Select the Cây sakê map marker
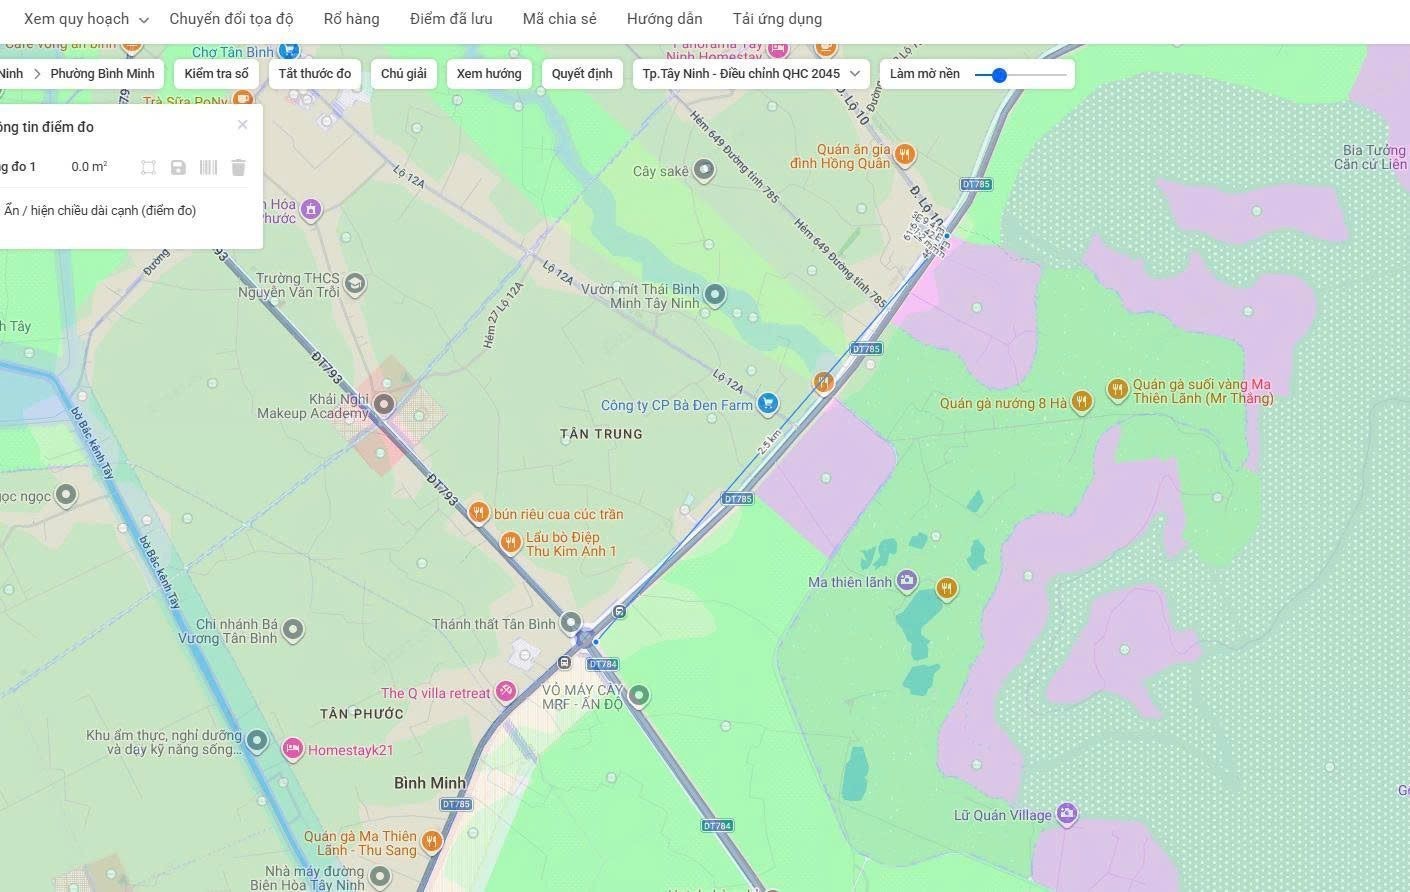 (705, 170)
